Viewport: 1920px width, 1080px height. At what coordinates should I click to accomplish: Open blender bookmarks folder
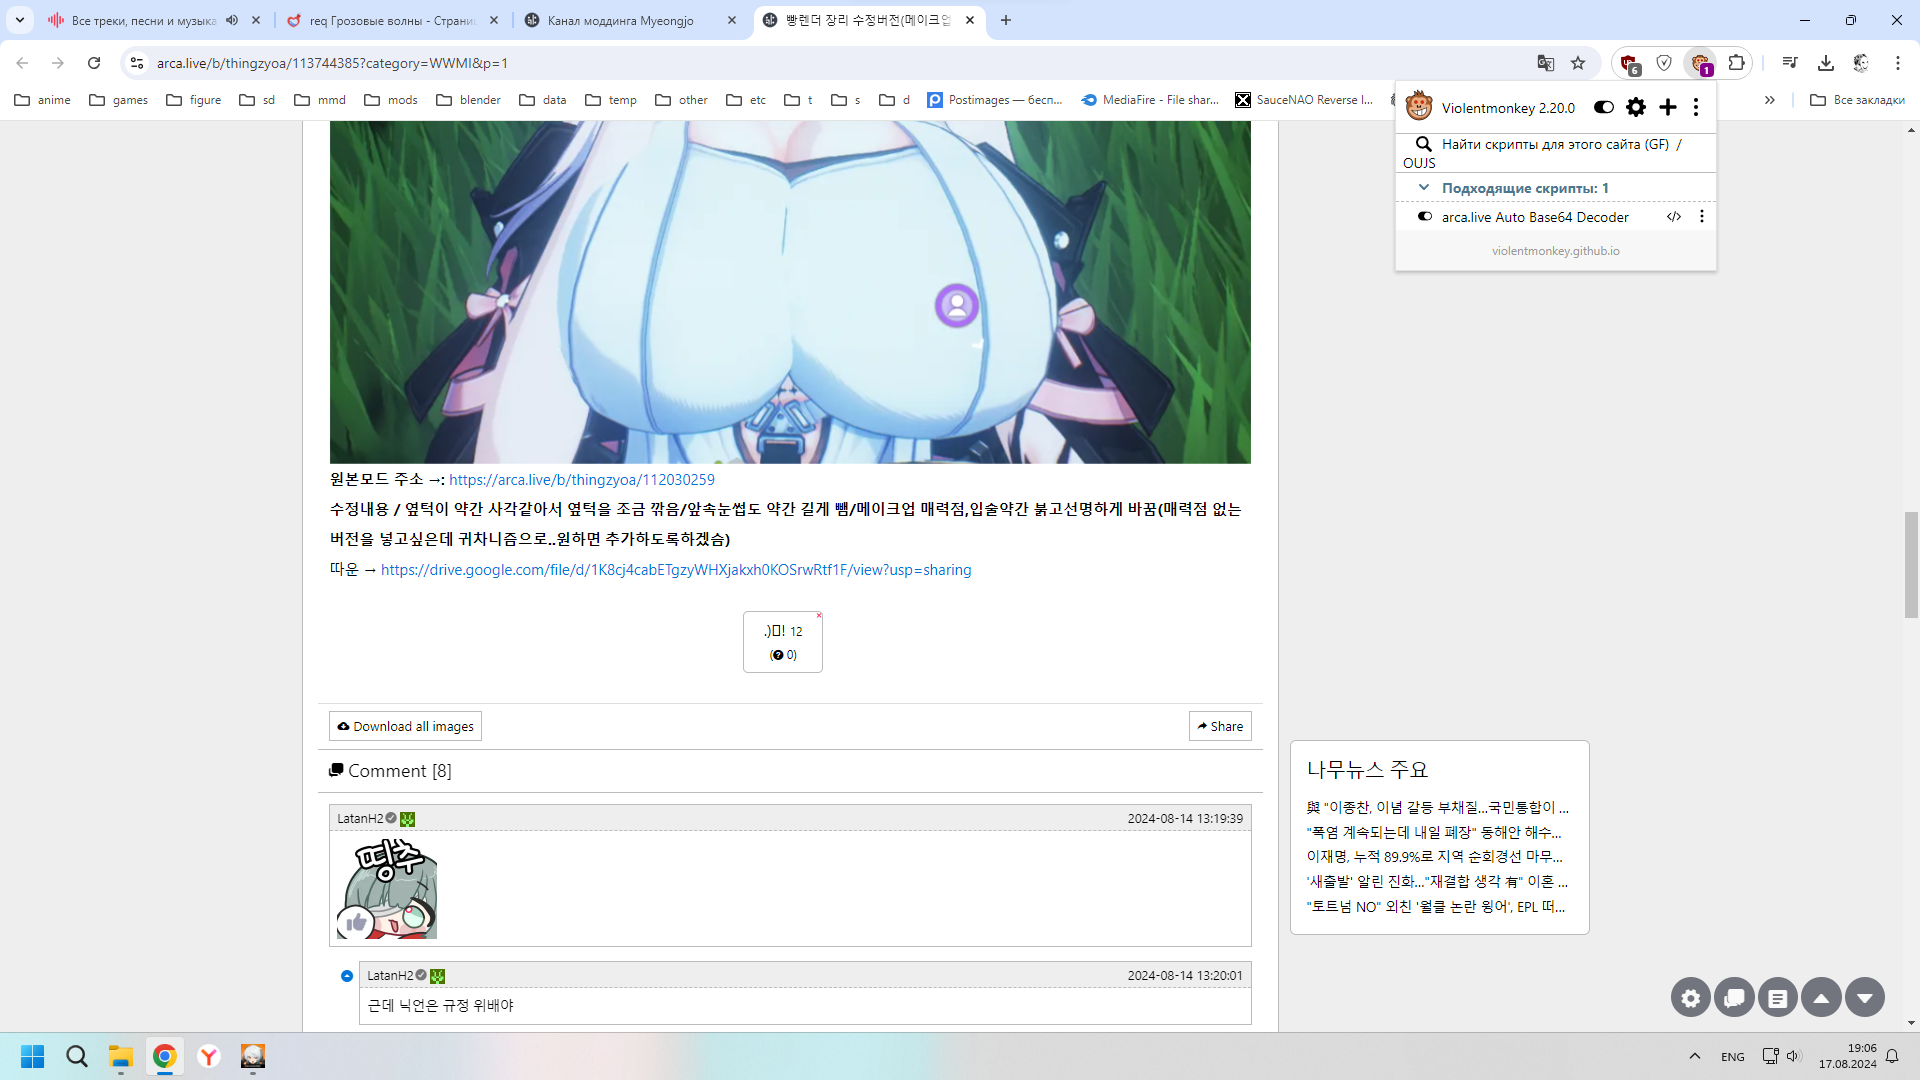pos(468,100)
